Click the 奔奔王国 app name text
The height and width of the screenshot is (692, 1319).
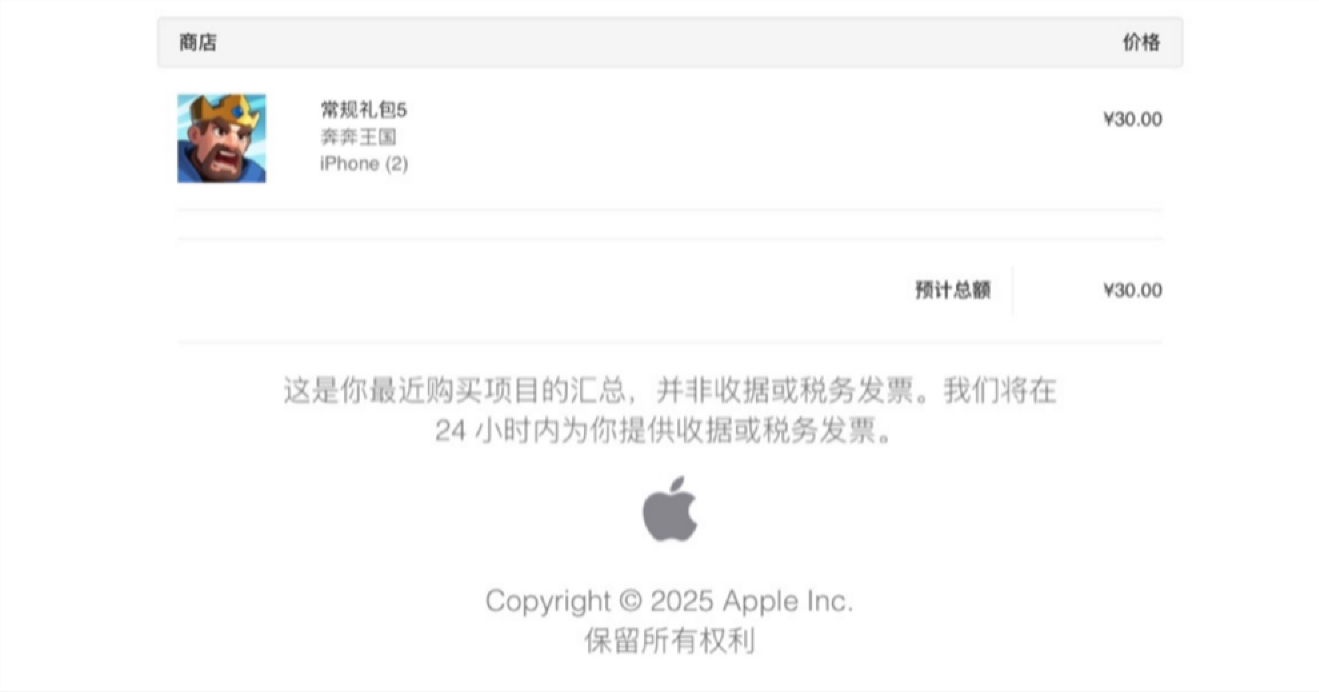[358, 137]
